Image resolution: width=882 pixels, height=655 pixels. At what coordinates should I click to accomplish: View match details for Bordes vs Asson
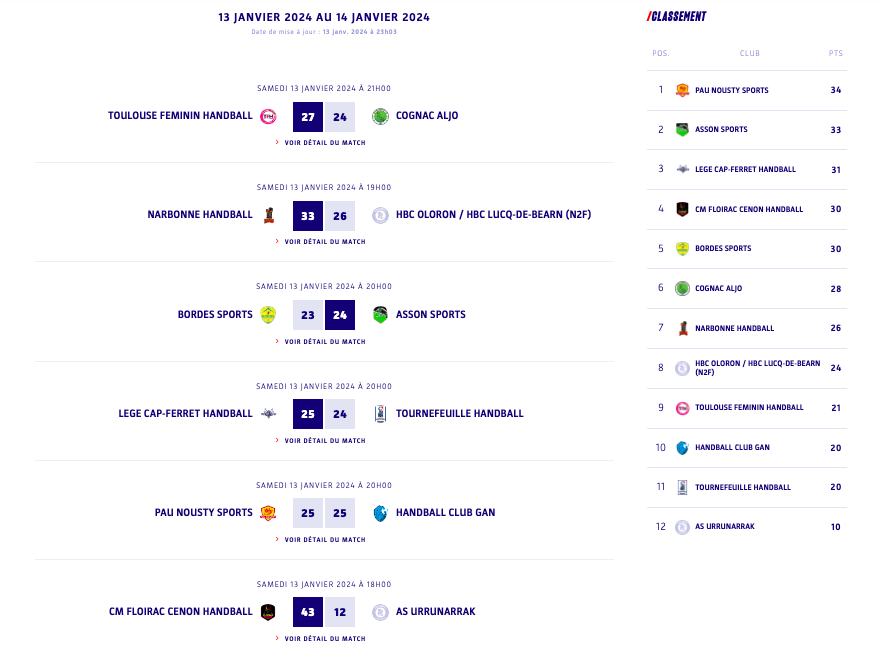(324, 342)
